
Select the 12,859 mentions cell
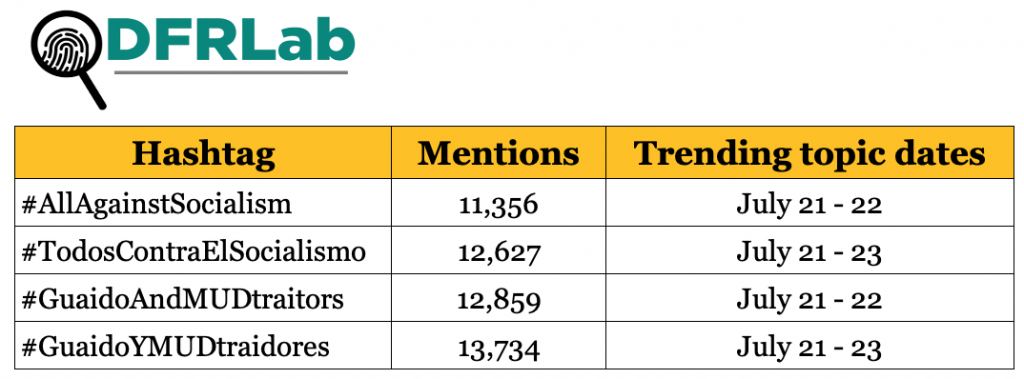(x=498, y=298)
